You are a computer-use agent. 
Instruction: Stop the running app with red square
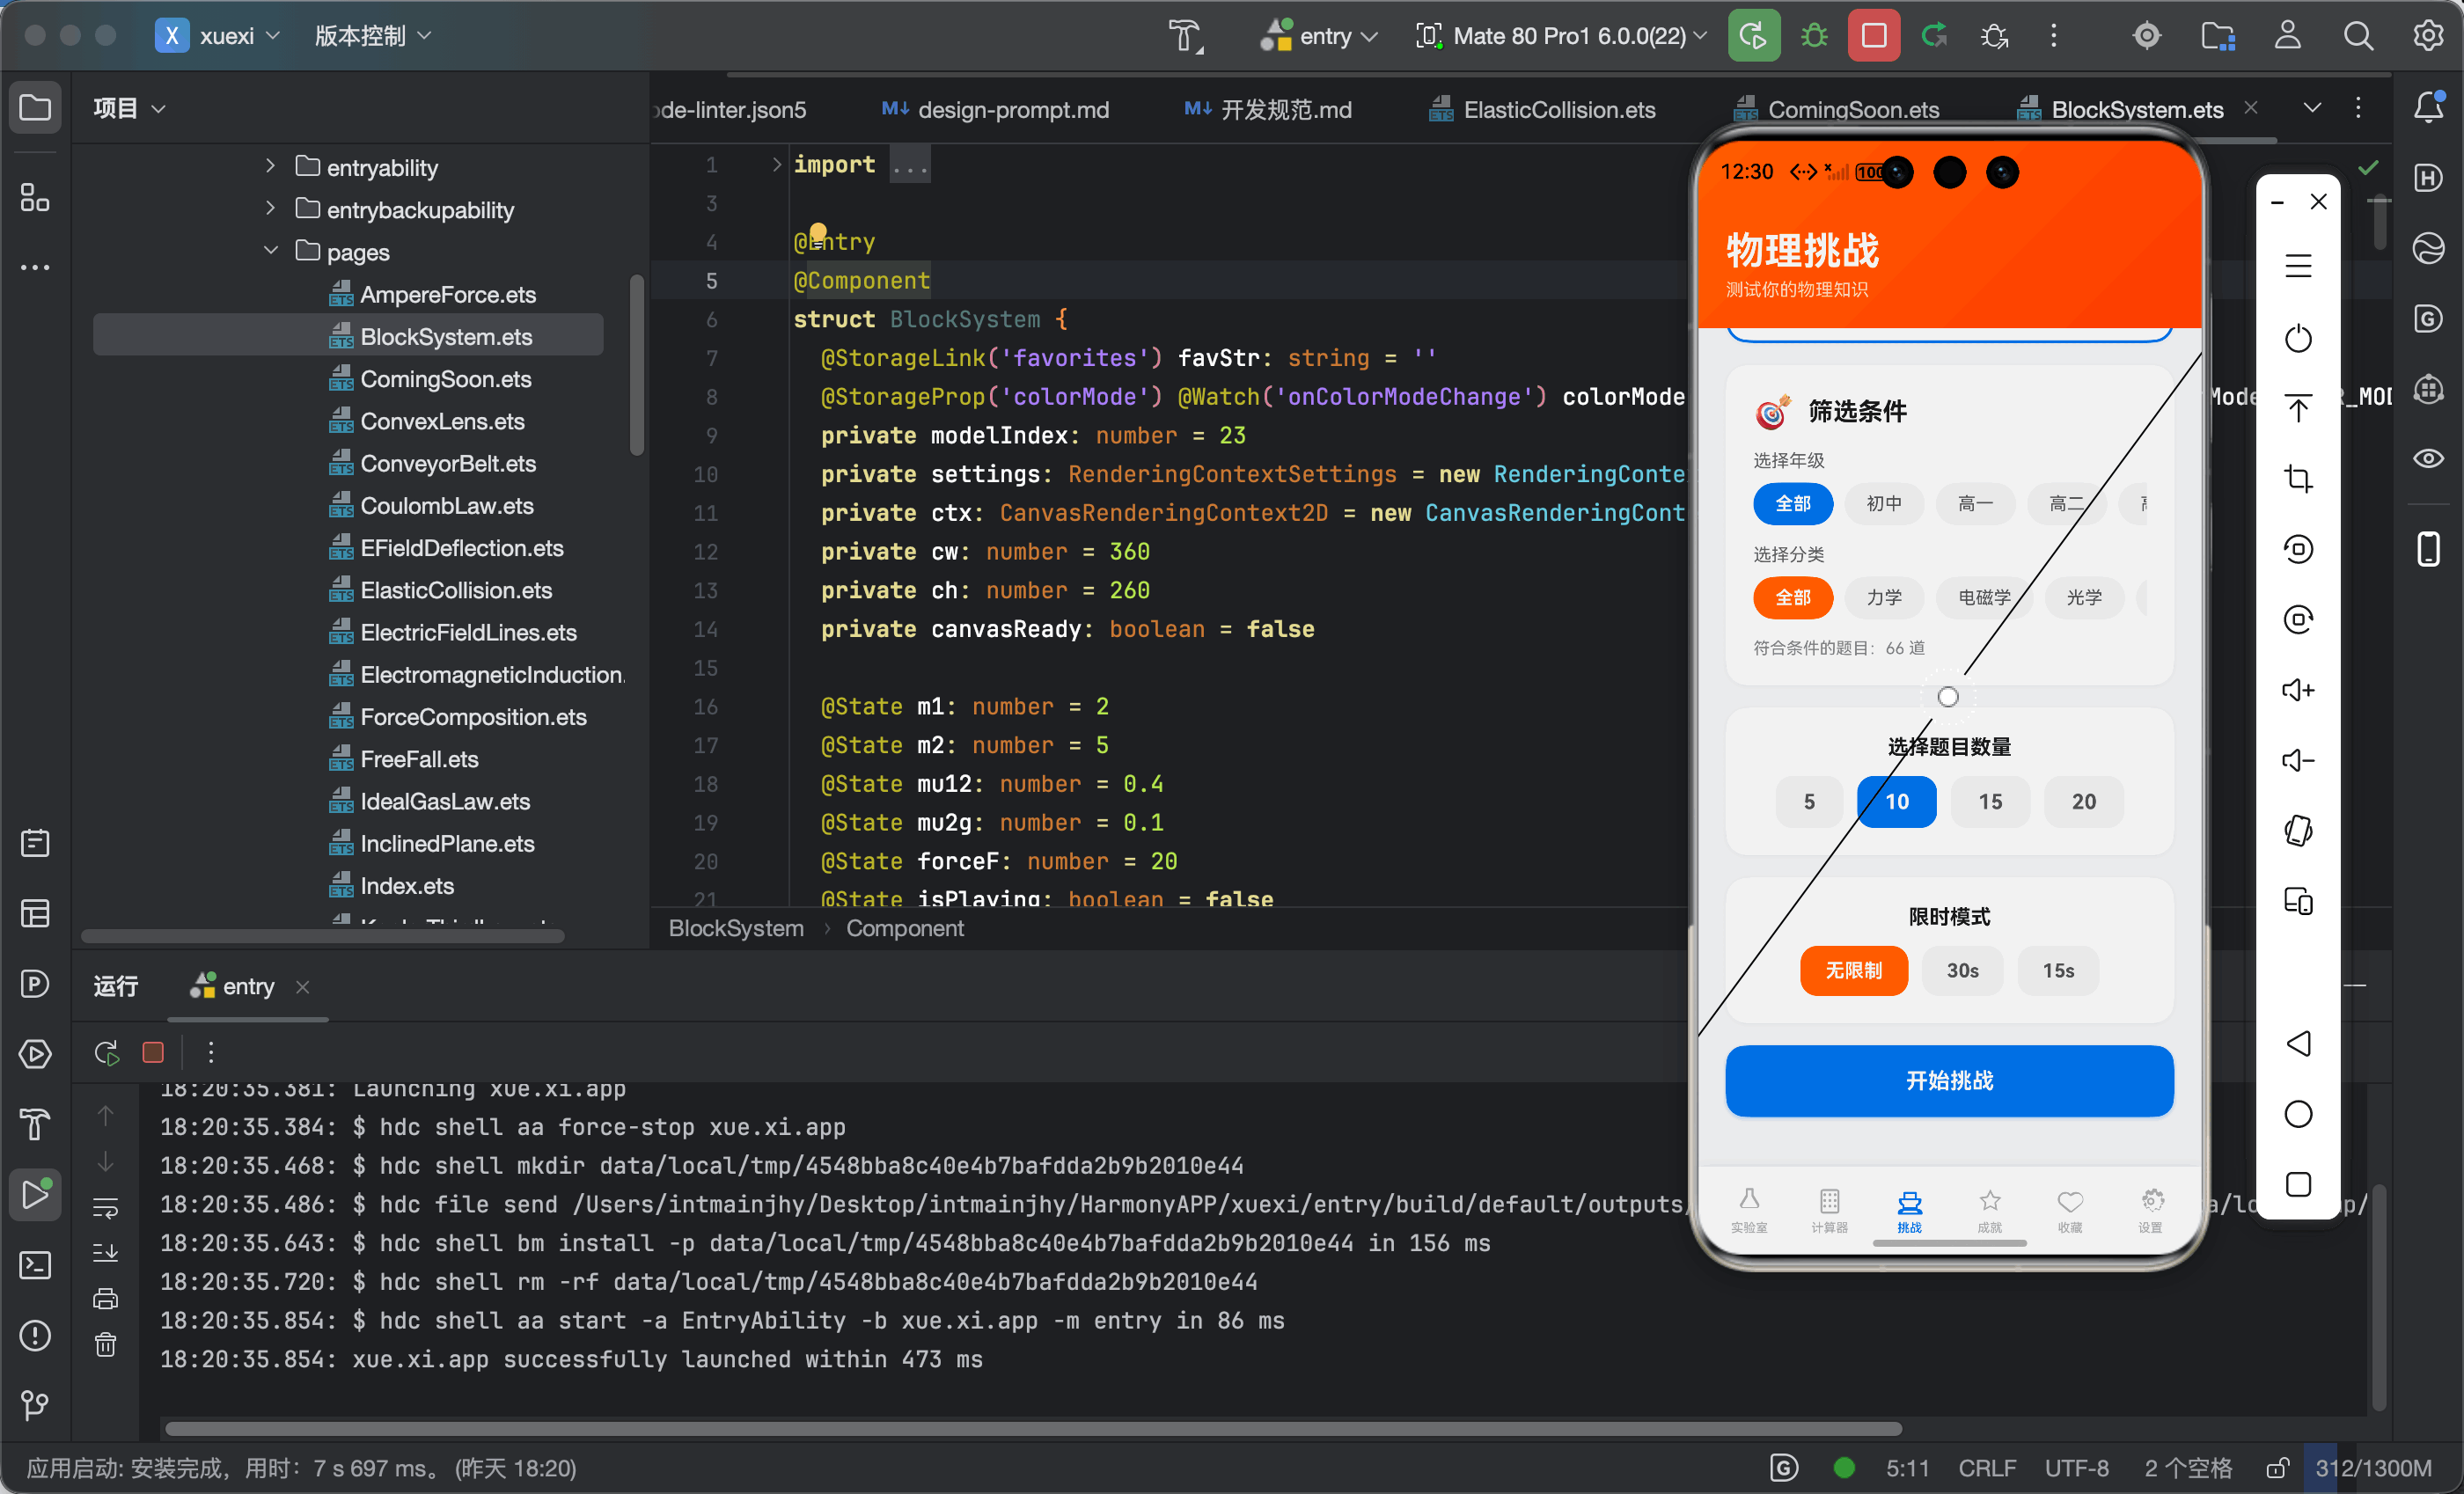click(1873, 36)
